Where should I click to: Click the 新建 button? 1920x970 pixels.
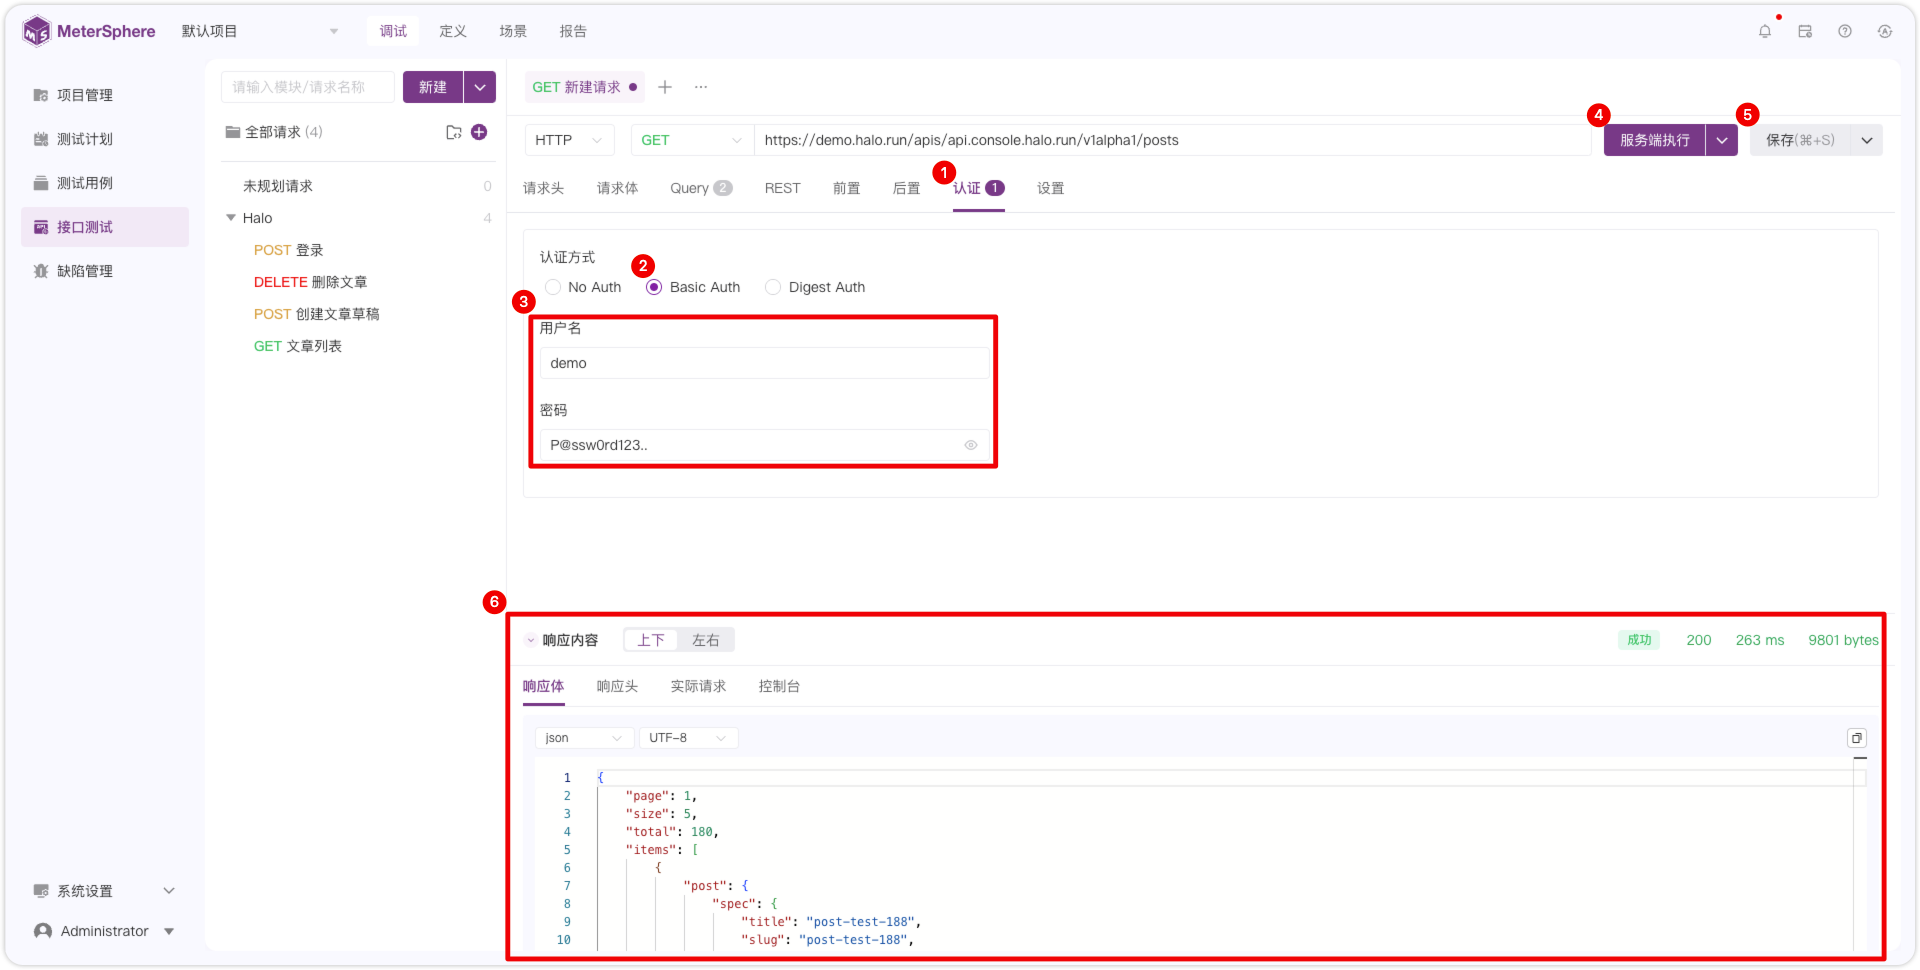[433, 87]
